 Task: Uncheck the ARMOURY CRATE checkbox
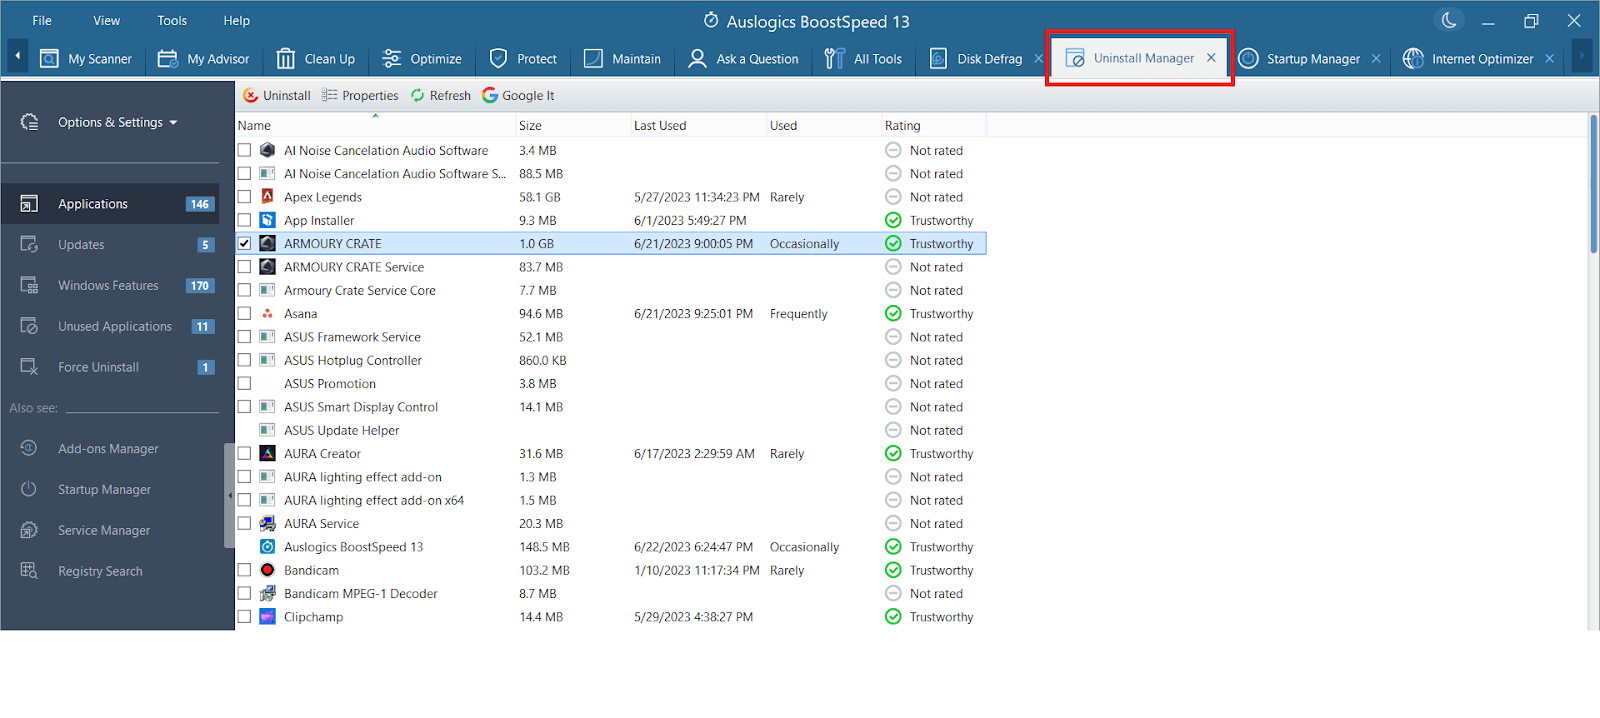[244, 244]
